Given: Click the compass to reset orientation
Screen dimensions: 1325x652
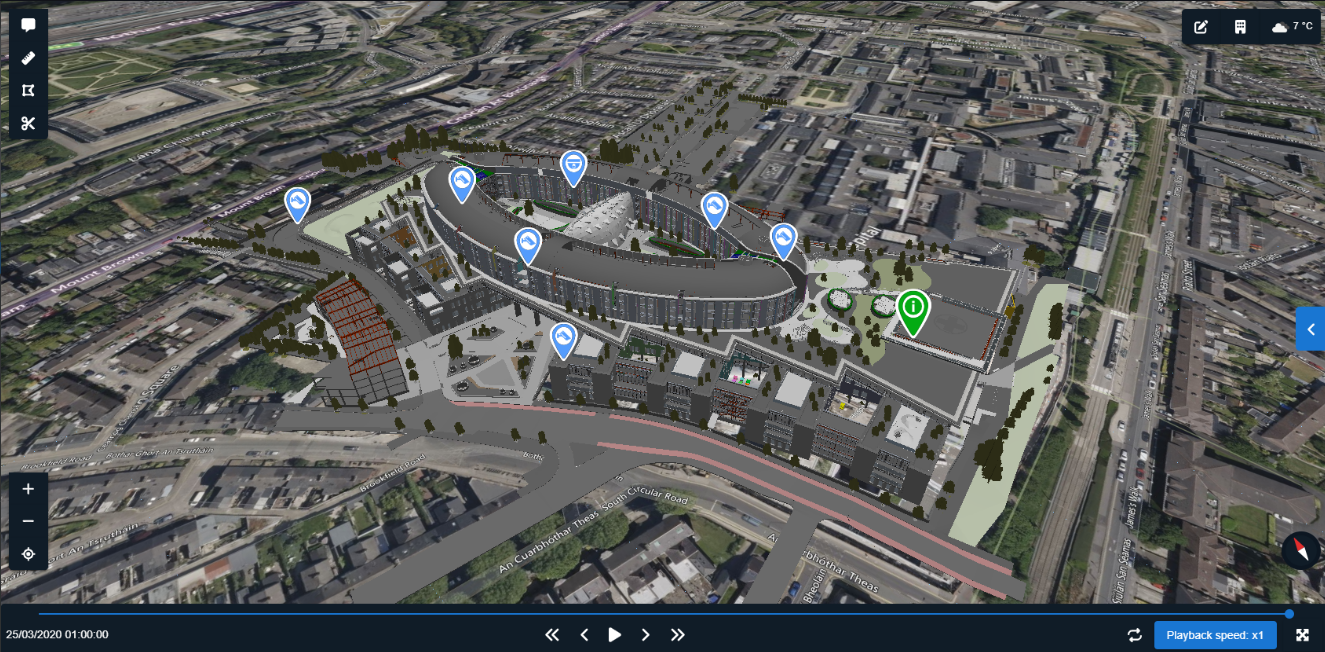Looking at the screenshot, I should click(1299, 551).
